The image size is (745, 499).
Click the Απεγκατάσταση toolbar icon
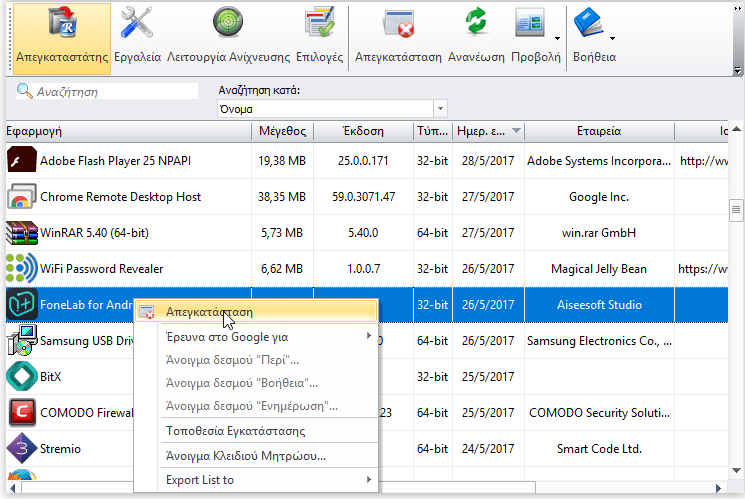pos(398,23)
